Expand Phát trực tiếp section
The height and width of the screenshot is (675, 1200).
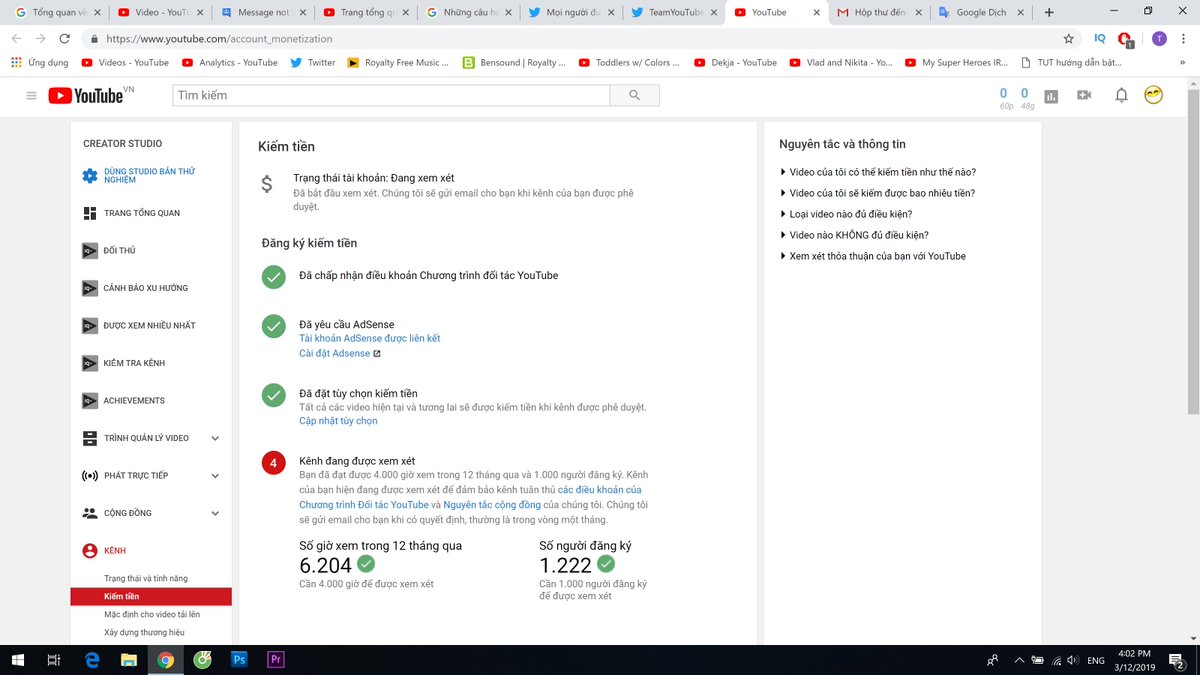(x=215, y=476)
